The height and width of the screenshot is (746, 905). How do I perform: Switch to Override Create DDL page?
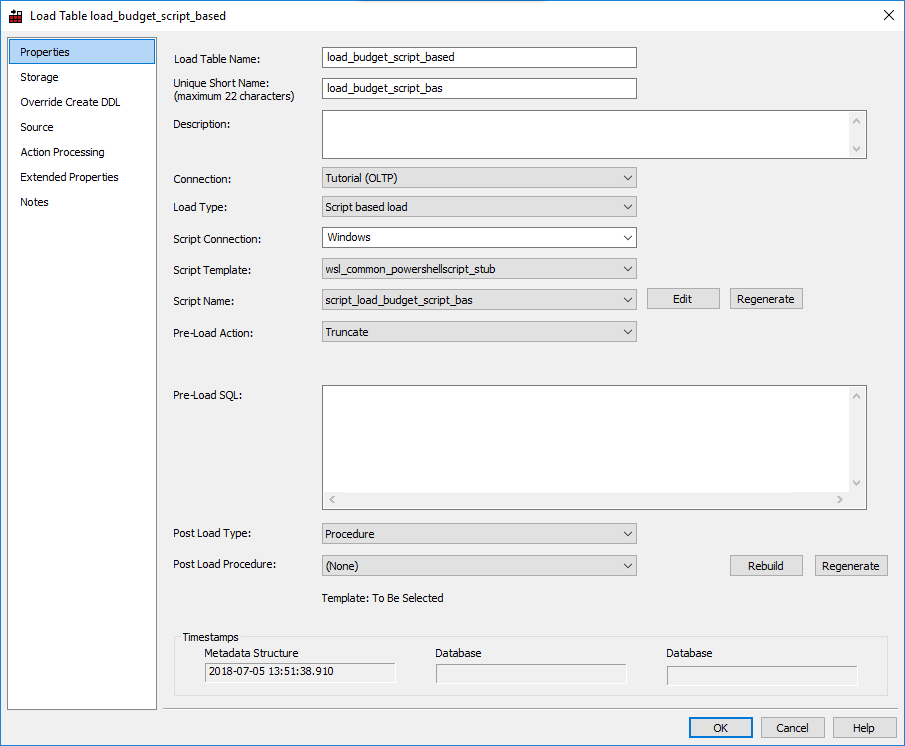click(x=70, y=102)
